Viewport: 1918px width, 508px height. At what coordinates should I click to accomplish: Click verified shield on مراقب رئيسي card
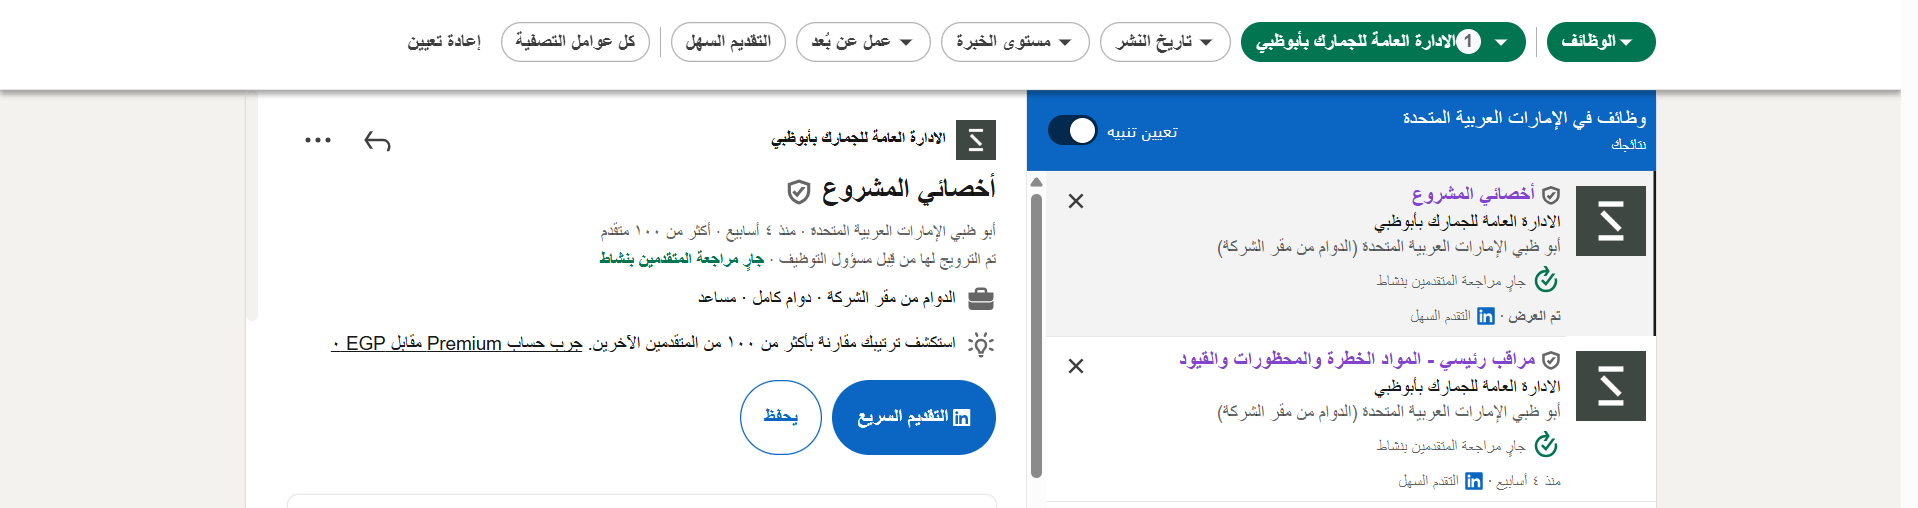[x=1551, y=360]
